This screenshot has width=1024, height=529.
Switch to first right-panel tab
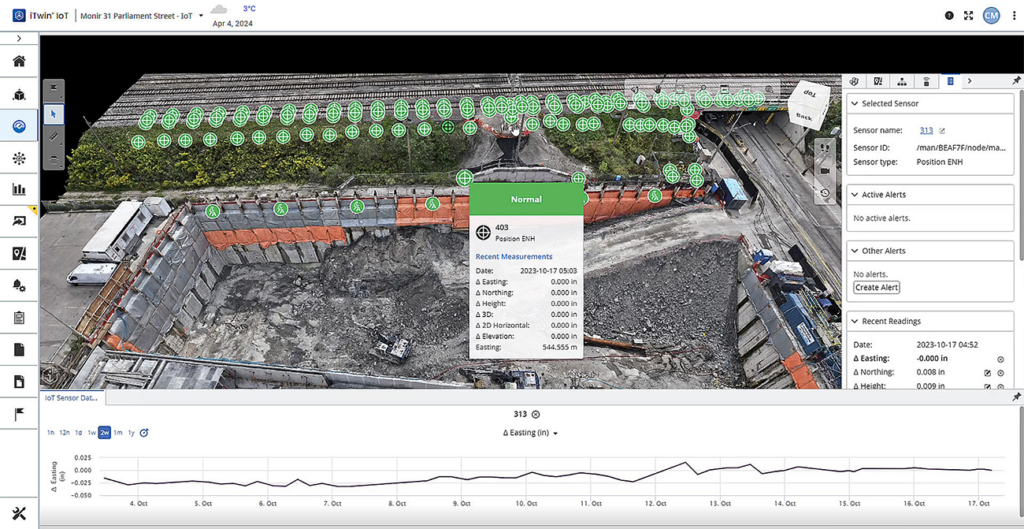pos(854,81)
